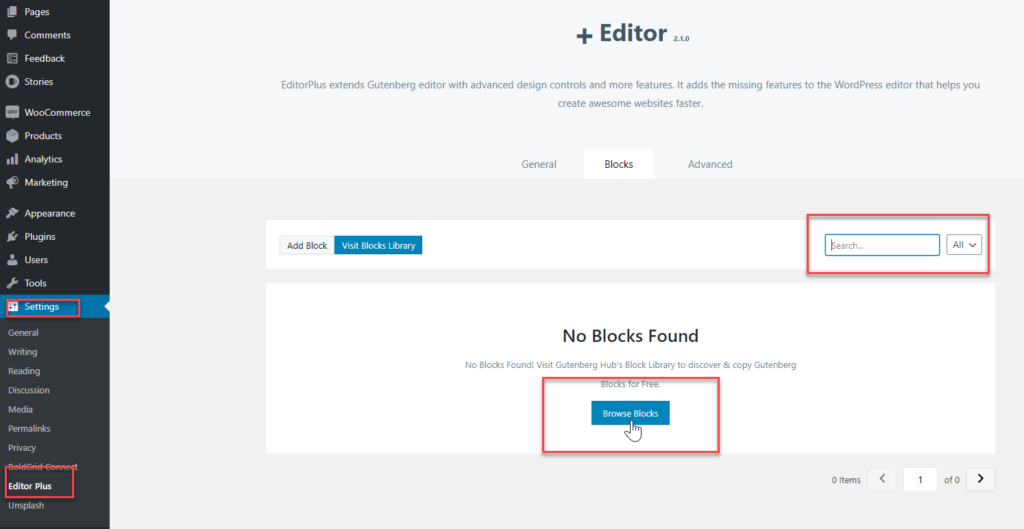The image size is (1024, 529).
Task: Open the WooCommerce menu item
Action: tap(55, 112)
